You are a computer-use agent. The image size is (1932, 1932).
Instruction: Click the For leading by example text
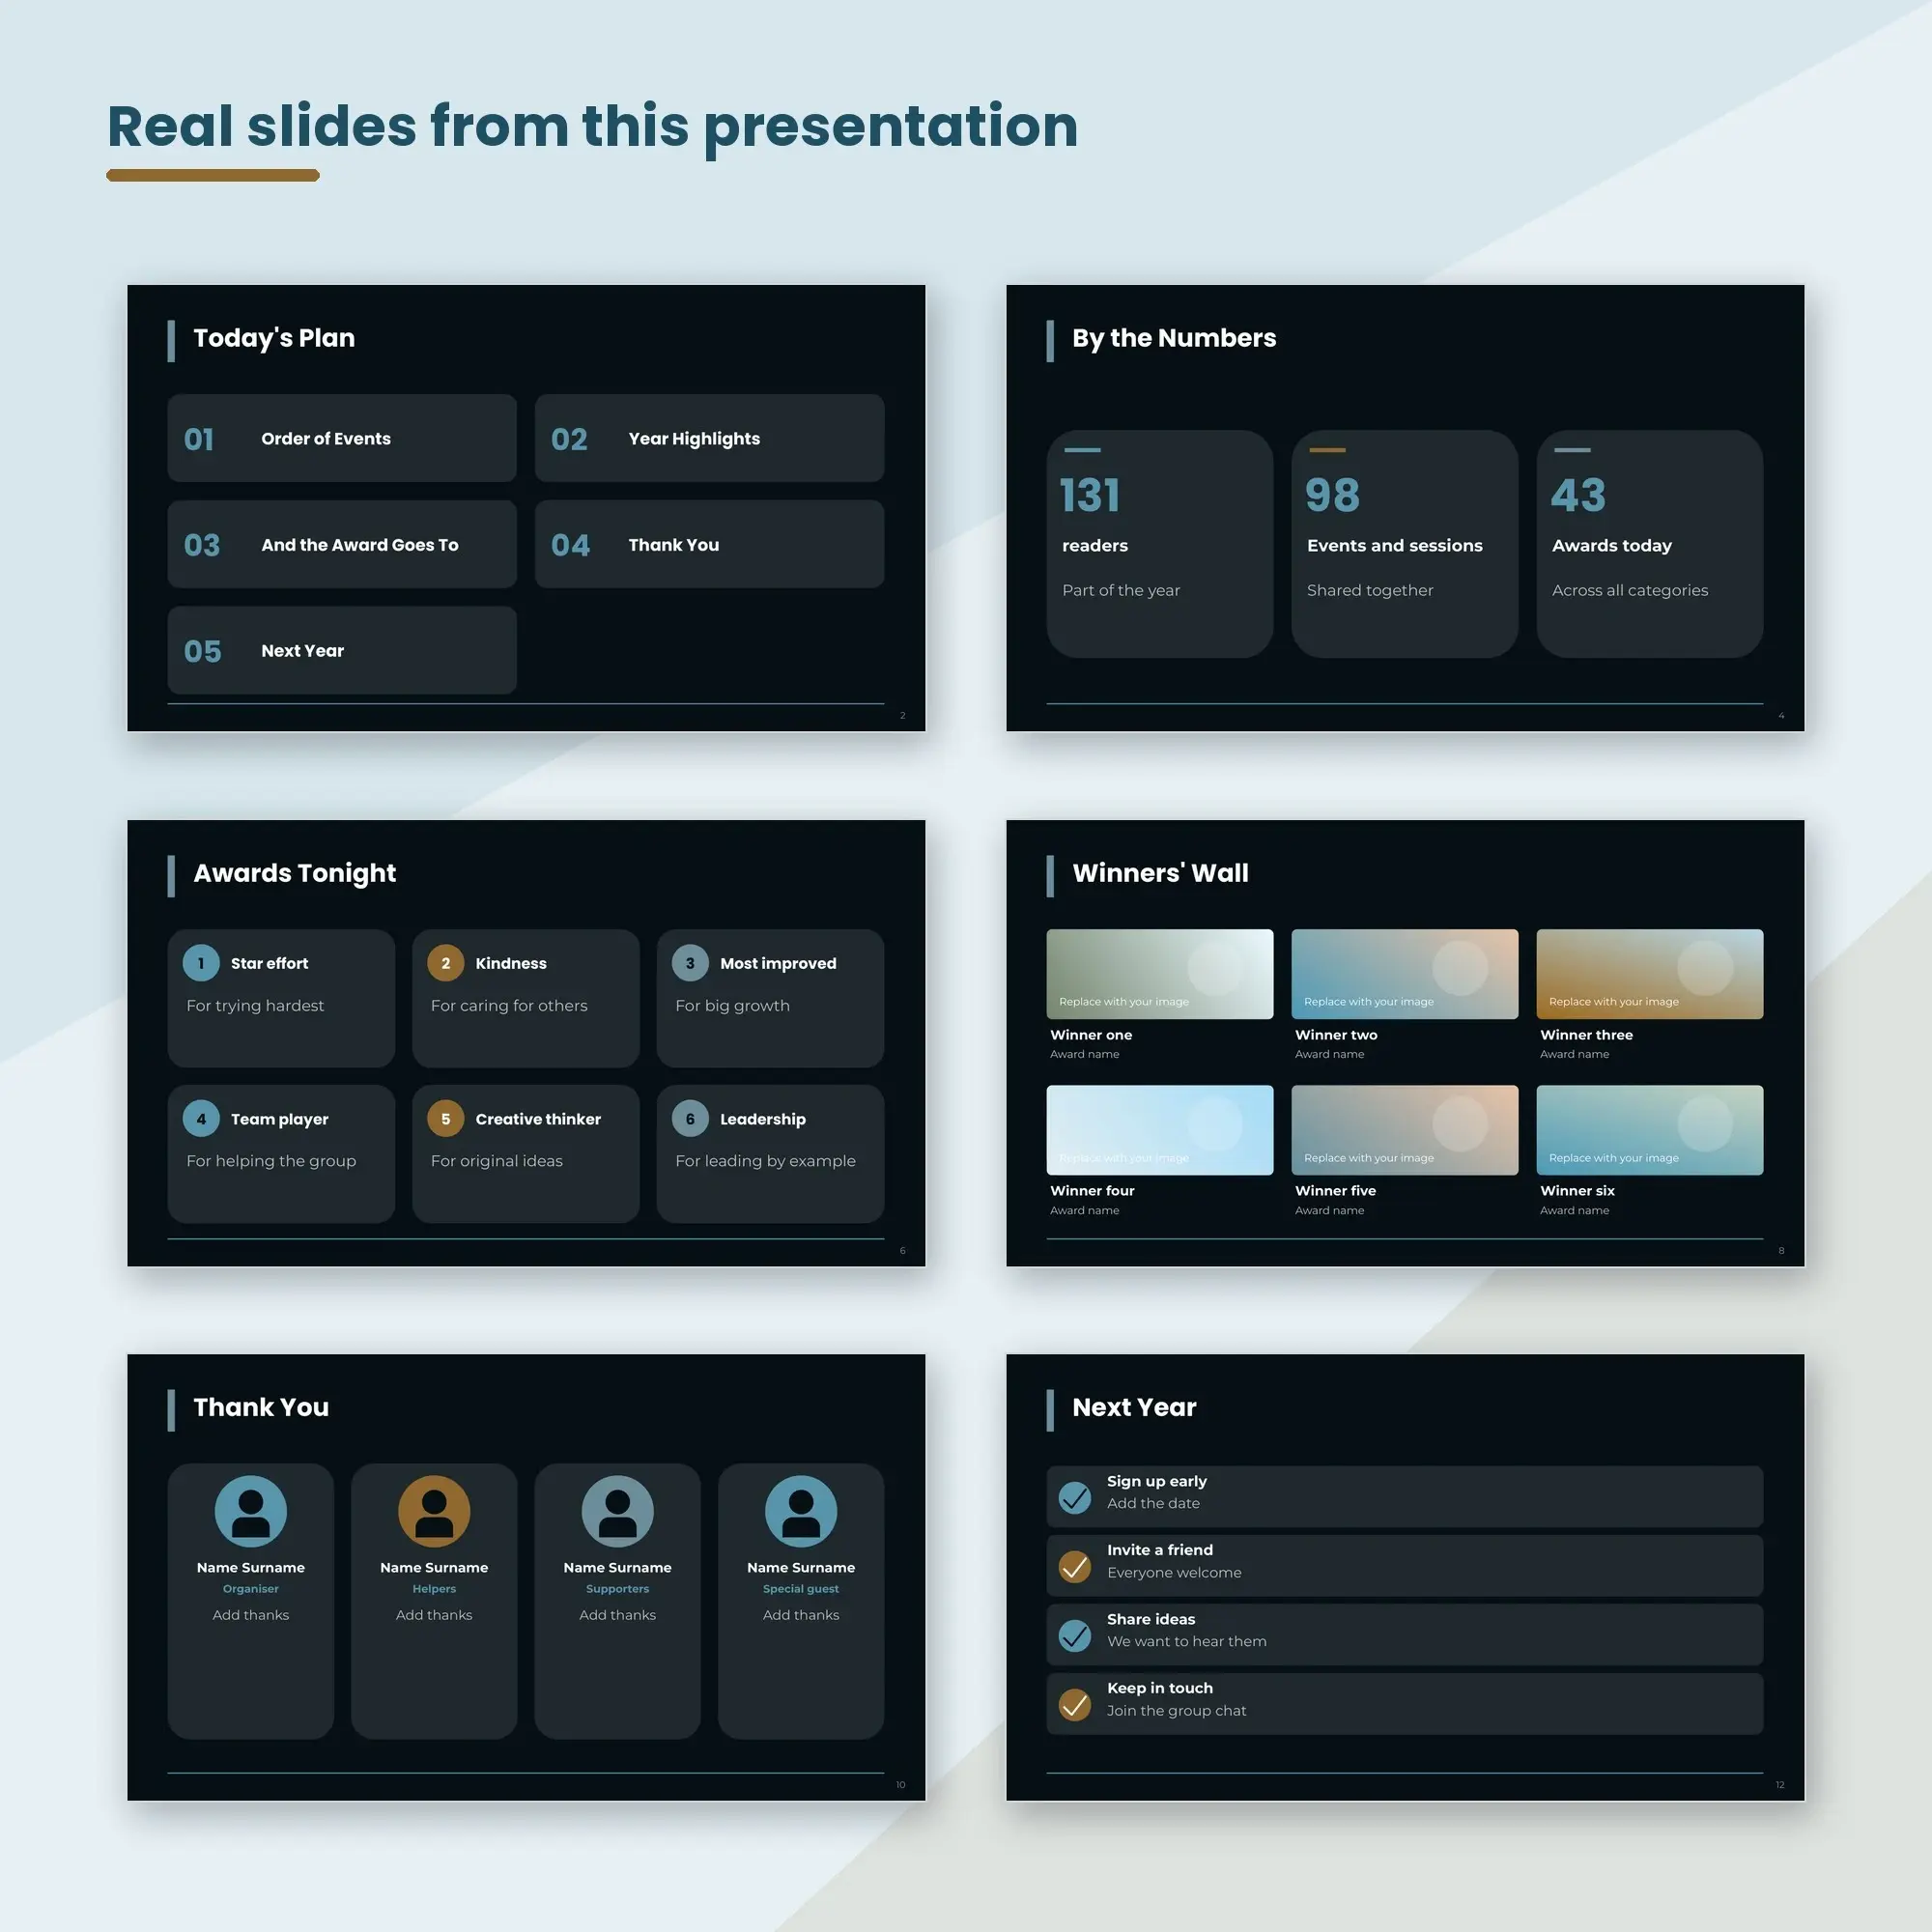(765, 1161)
